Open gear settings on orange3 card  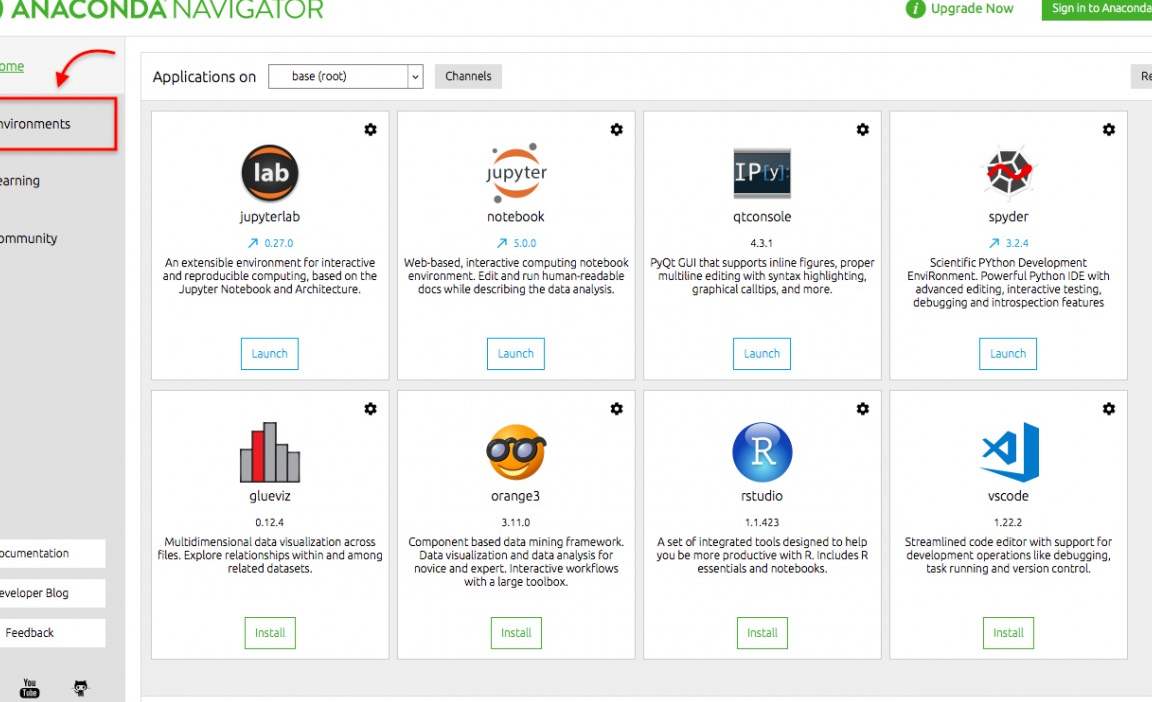pyautogui.click(x=616, y=408)
